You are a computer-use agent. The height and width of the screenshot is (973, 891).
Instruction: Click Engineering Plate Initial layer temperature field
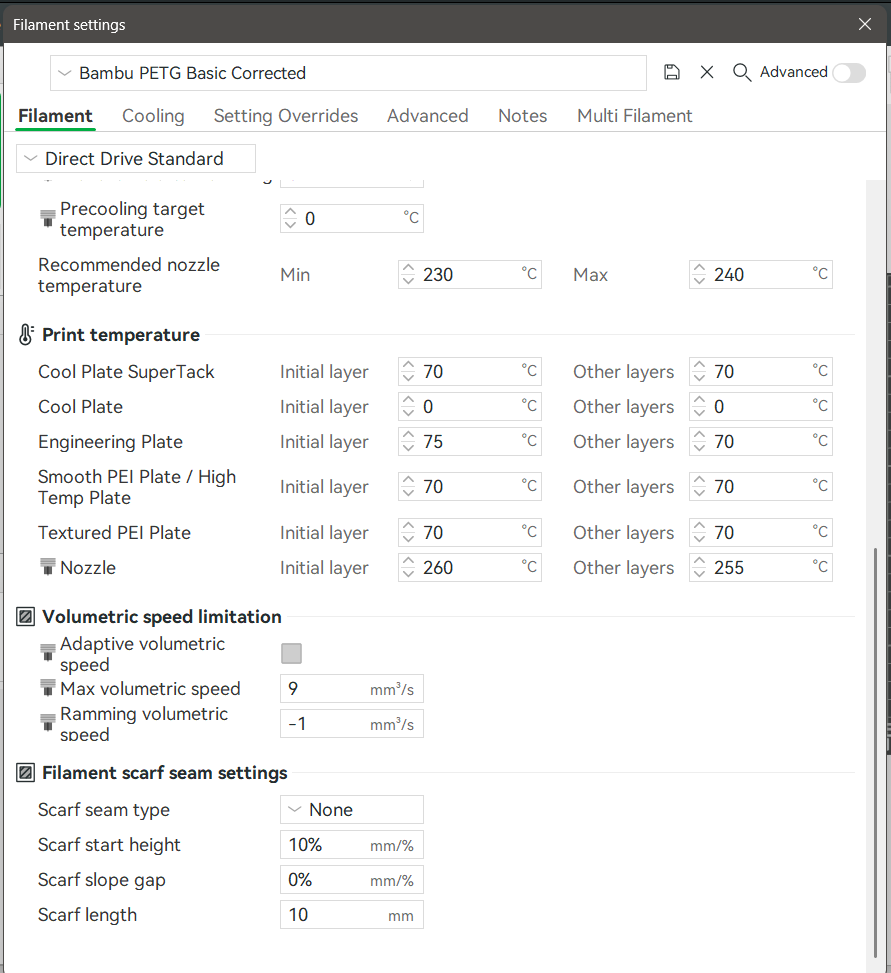pyautogui.click(x=470, y=441)
